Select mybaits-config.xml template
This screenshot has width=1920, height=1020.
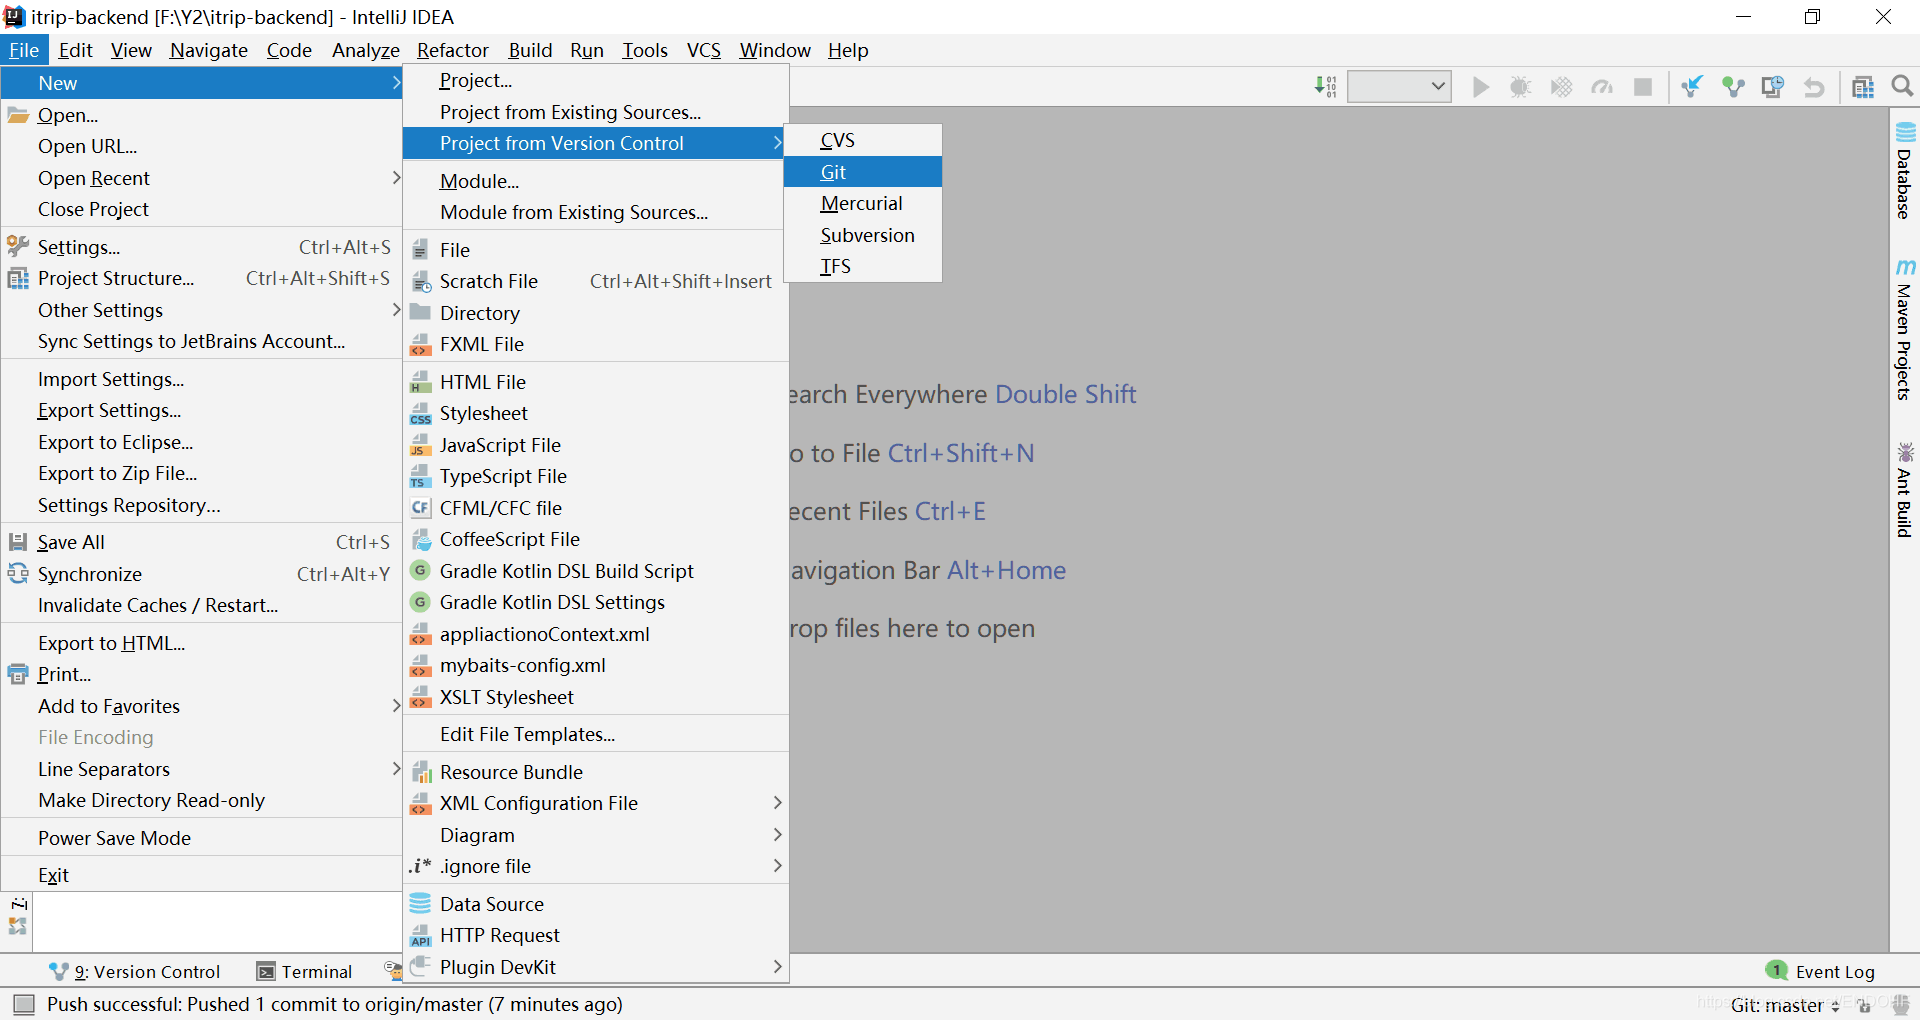[596, 665]
